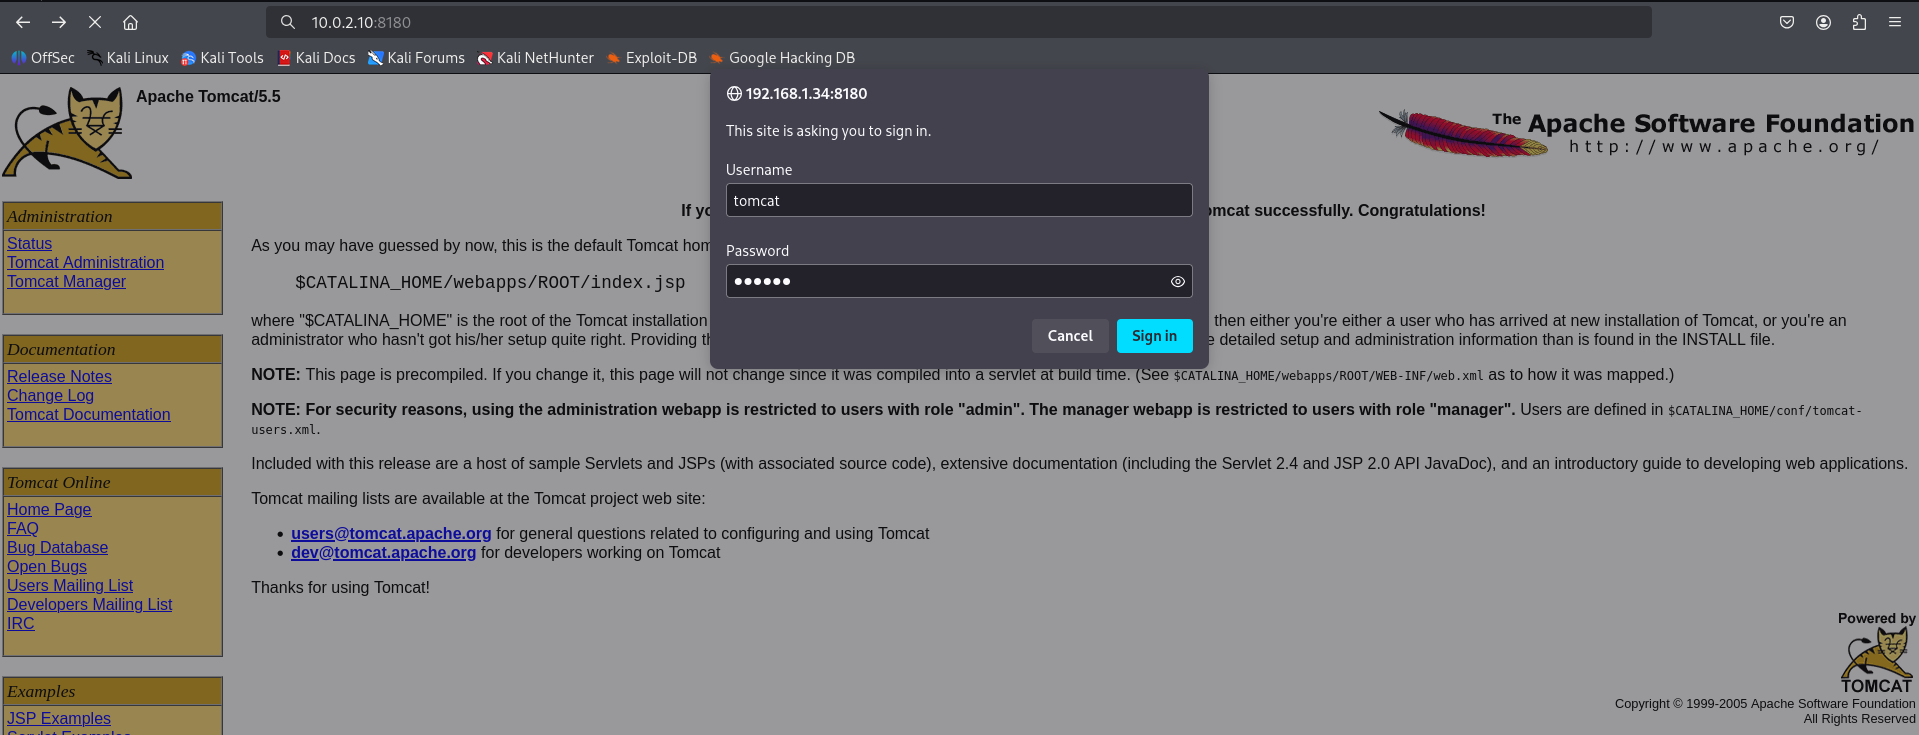Viewport: 1919px width, 735px height.
Task: Click the 192.168.1.34:8180 dialog host text
Action: (806, 94)
